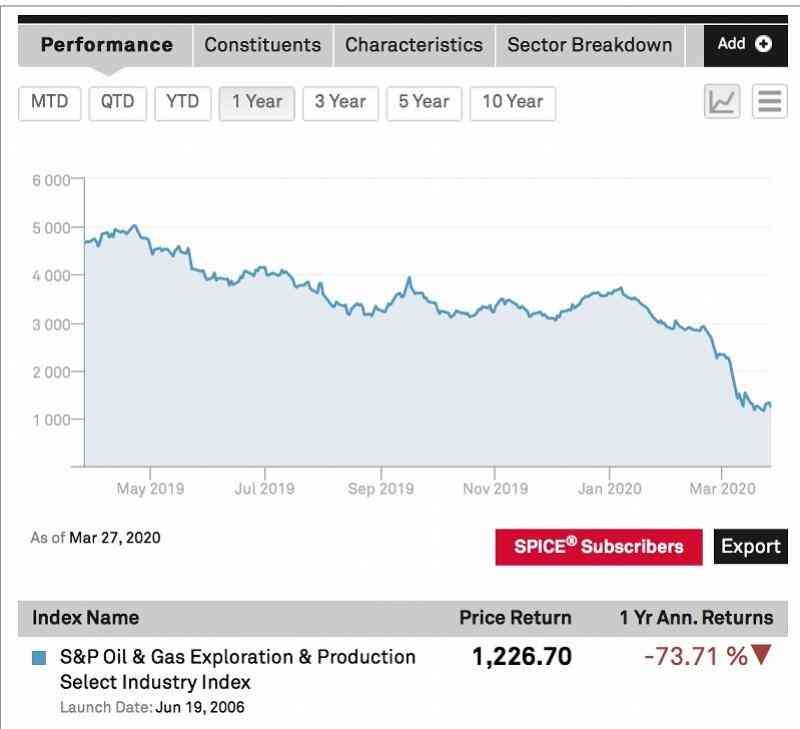Screen dimensions: 800x729
Task: Switch to the Characteristics tab
Action: (414, 45)
